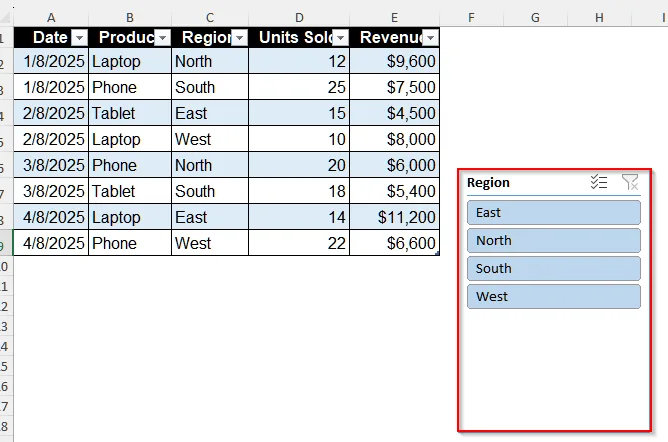Click the $4,500 revenue cell
The image size is (668, 442).
(x=394, y=113)
